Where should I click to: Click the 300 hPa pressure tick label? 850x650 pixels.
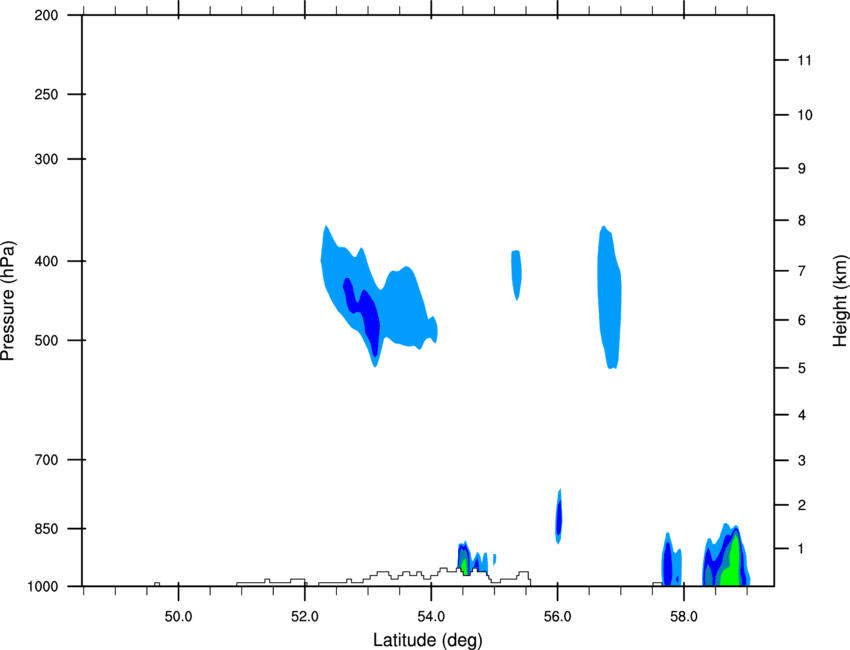46,159
